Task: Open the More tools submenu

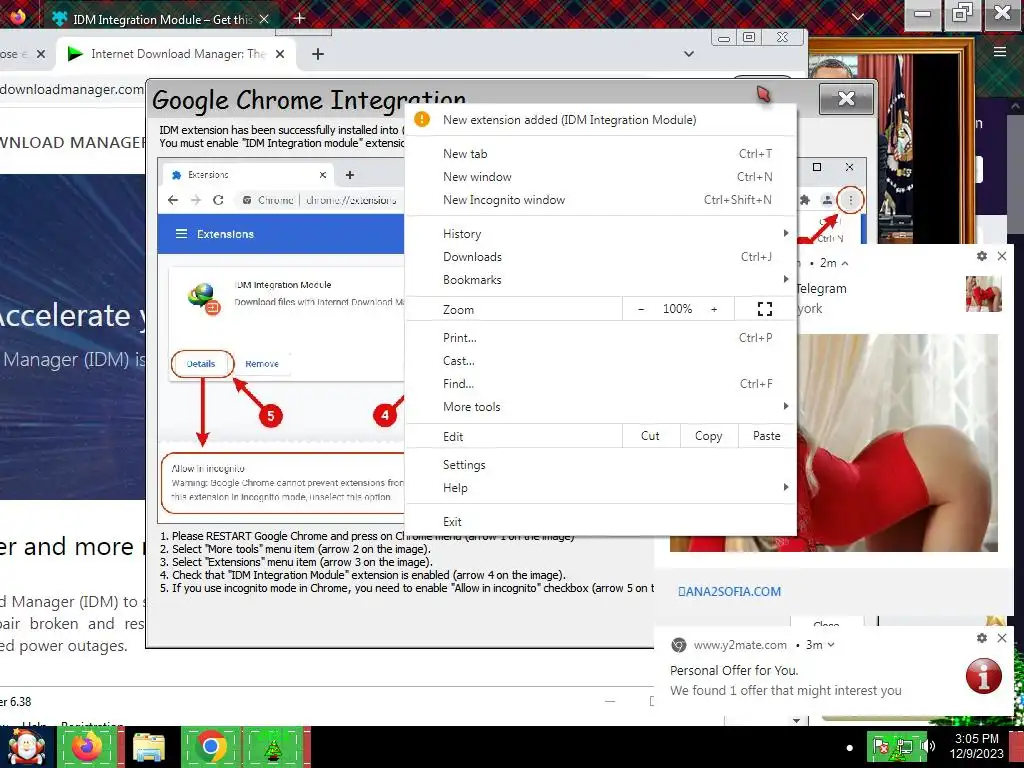Action: tap(600, 407)
